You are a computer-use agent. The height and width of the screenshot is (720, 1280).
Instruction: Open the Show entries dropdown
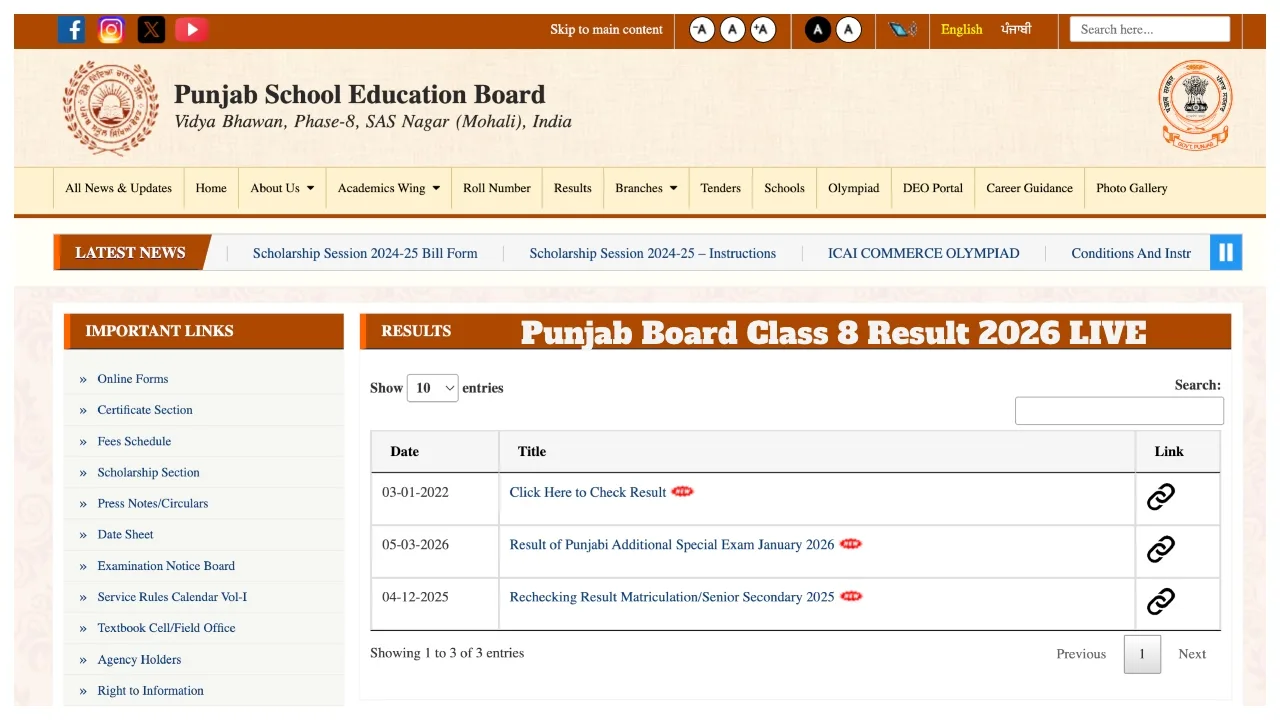pyautogui.click(x=432, y=388)
